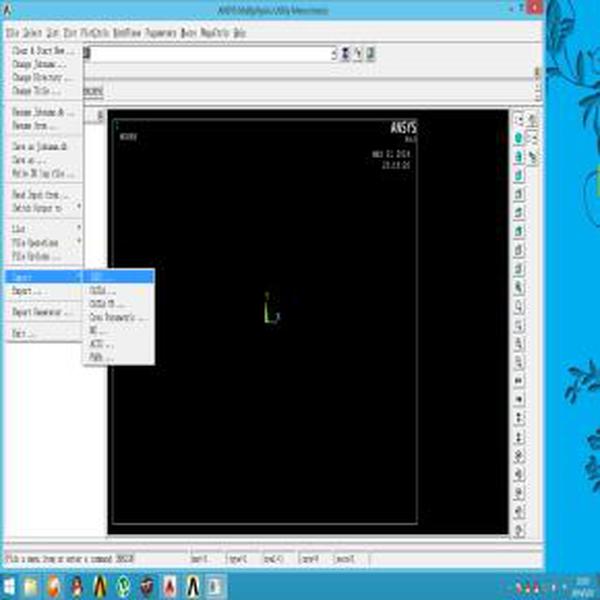Click the Fit View icon
This screenshot has width=600, height=600.
pyautogui.click(x=518, y=288)
